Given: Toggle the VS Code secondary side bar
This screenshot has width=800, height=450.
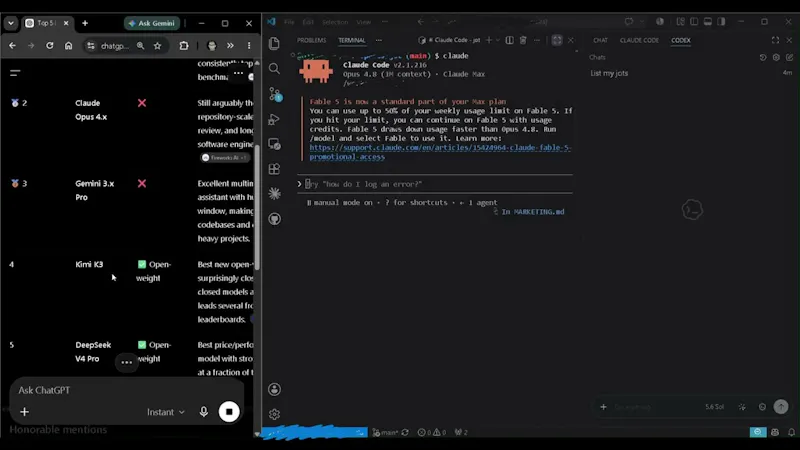Looking at the screenshot, I should [x=721, y=22].
